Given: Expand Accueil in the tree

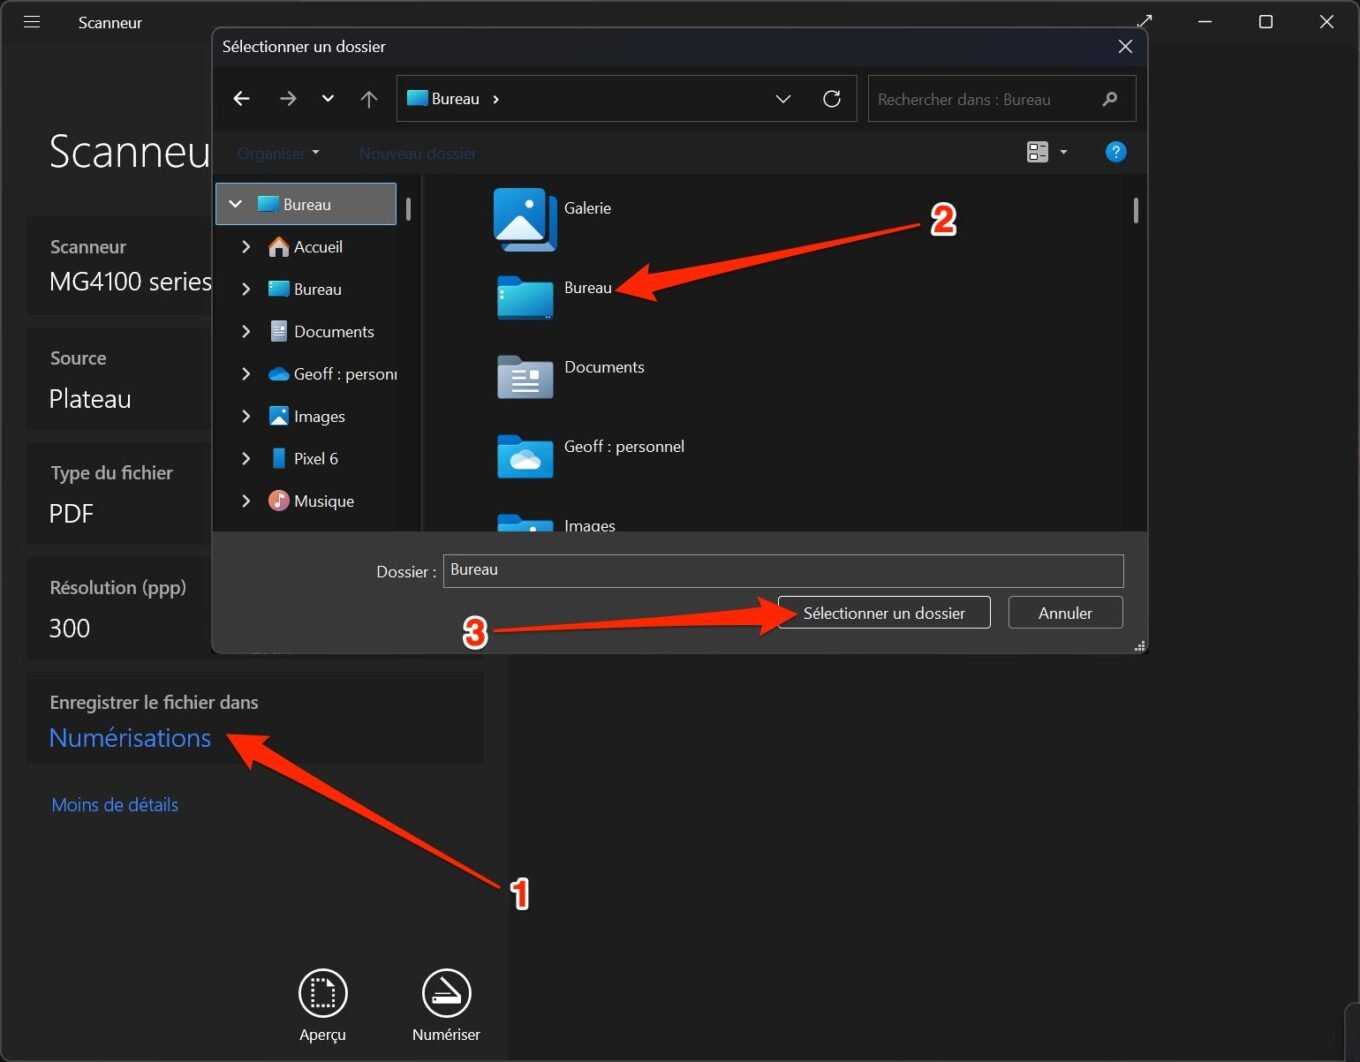Looking at the screenshot, I should pyautogui.click(x=246, y=247).
